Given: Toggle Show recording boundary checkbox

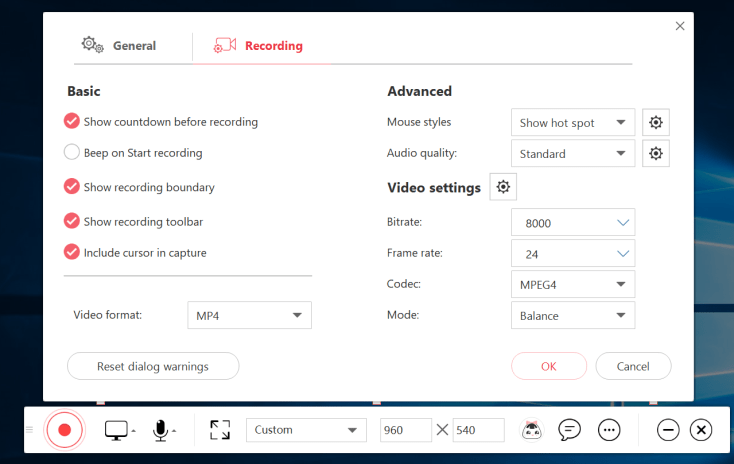Looking at the screenshot, I should coord(72,187).
